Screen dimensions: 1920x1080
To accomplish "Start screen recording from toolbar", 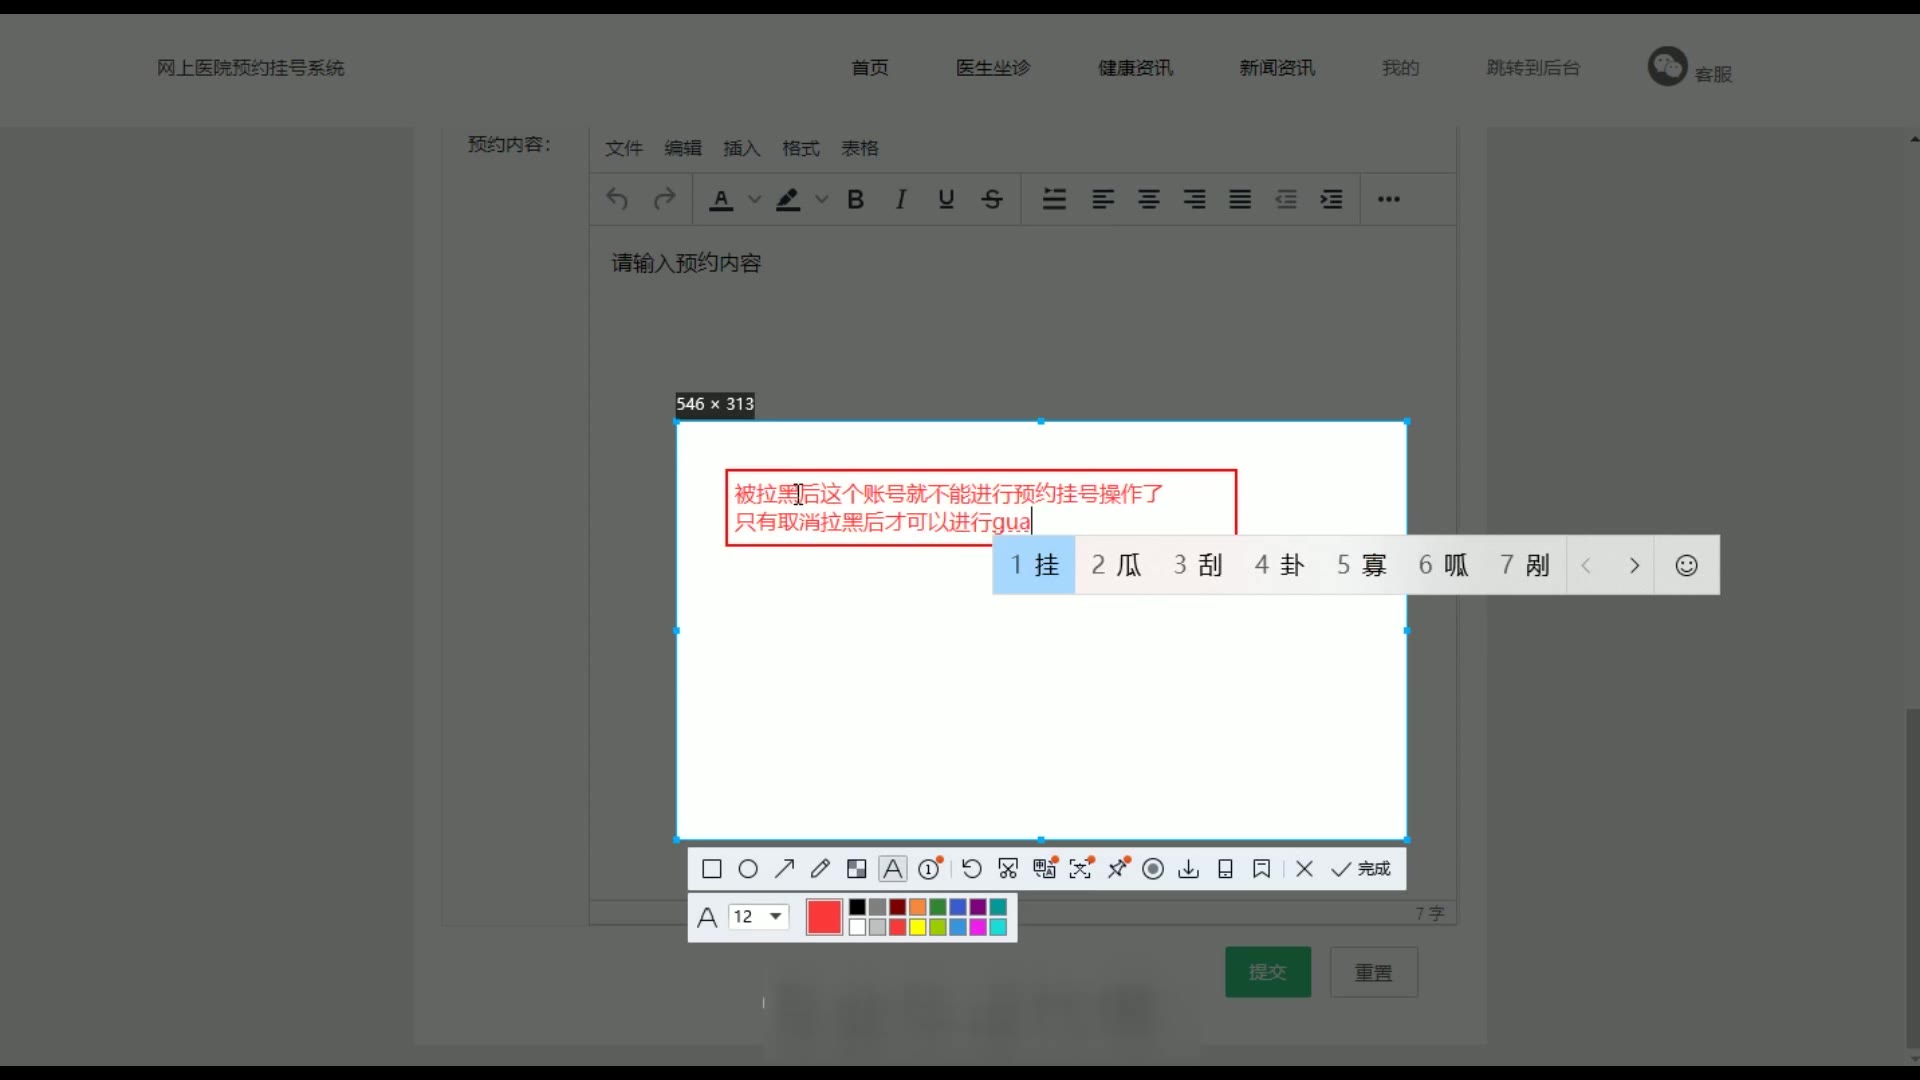I will coord(1153,869).
